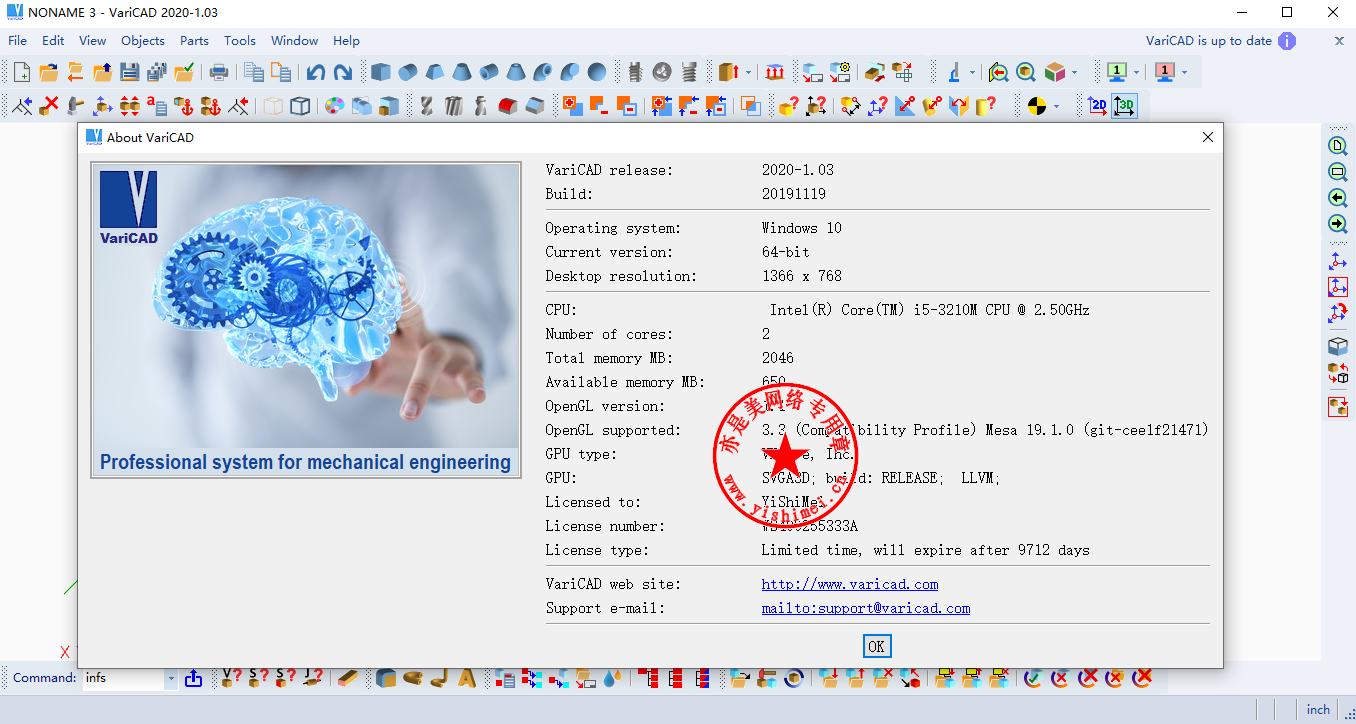Open the Tools menu
This screenshot has height=724, width=1356.
click(240, 41)
